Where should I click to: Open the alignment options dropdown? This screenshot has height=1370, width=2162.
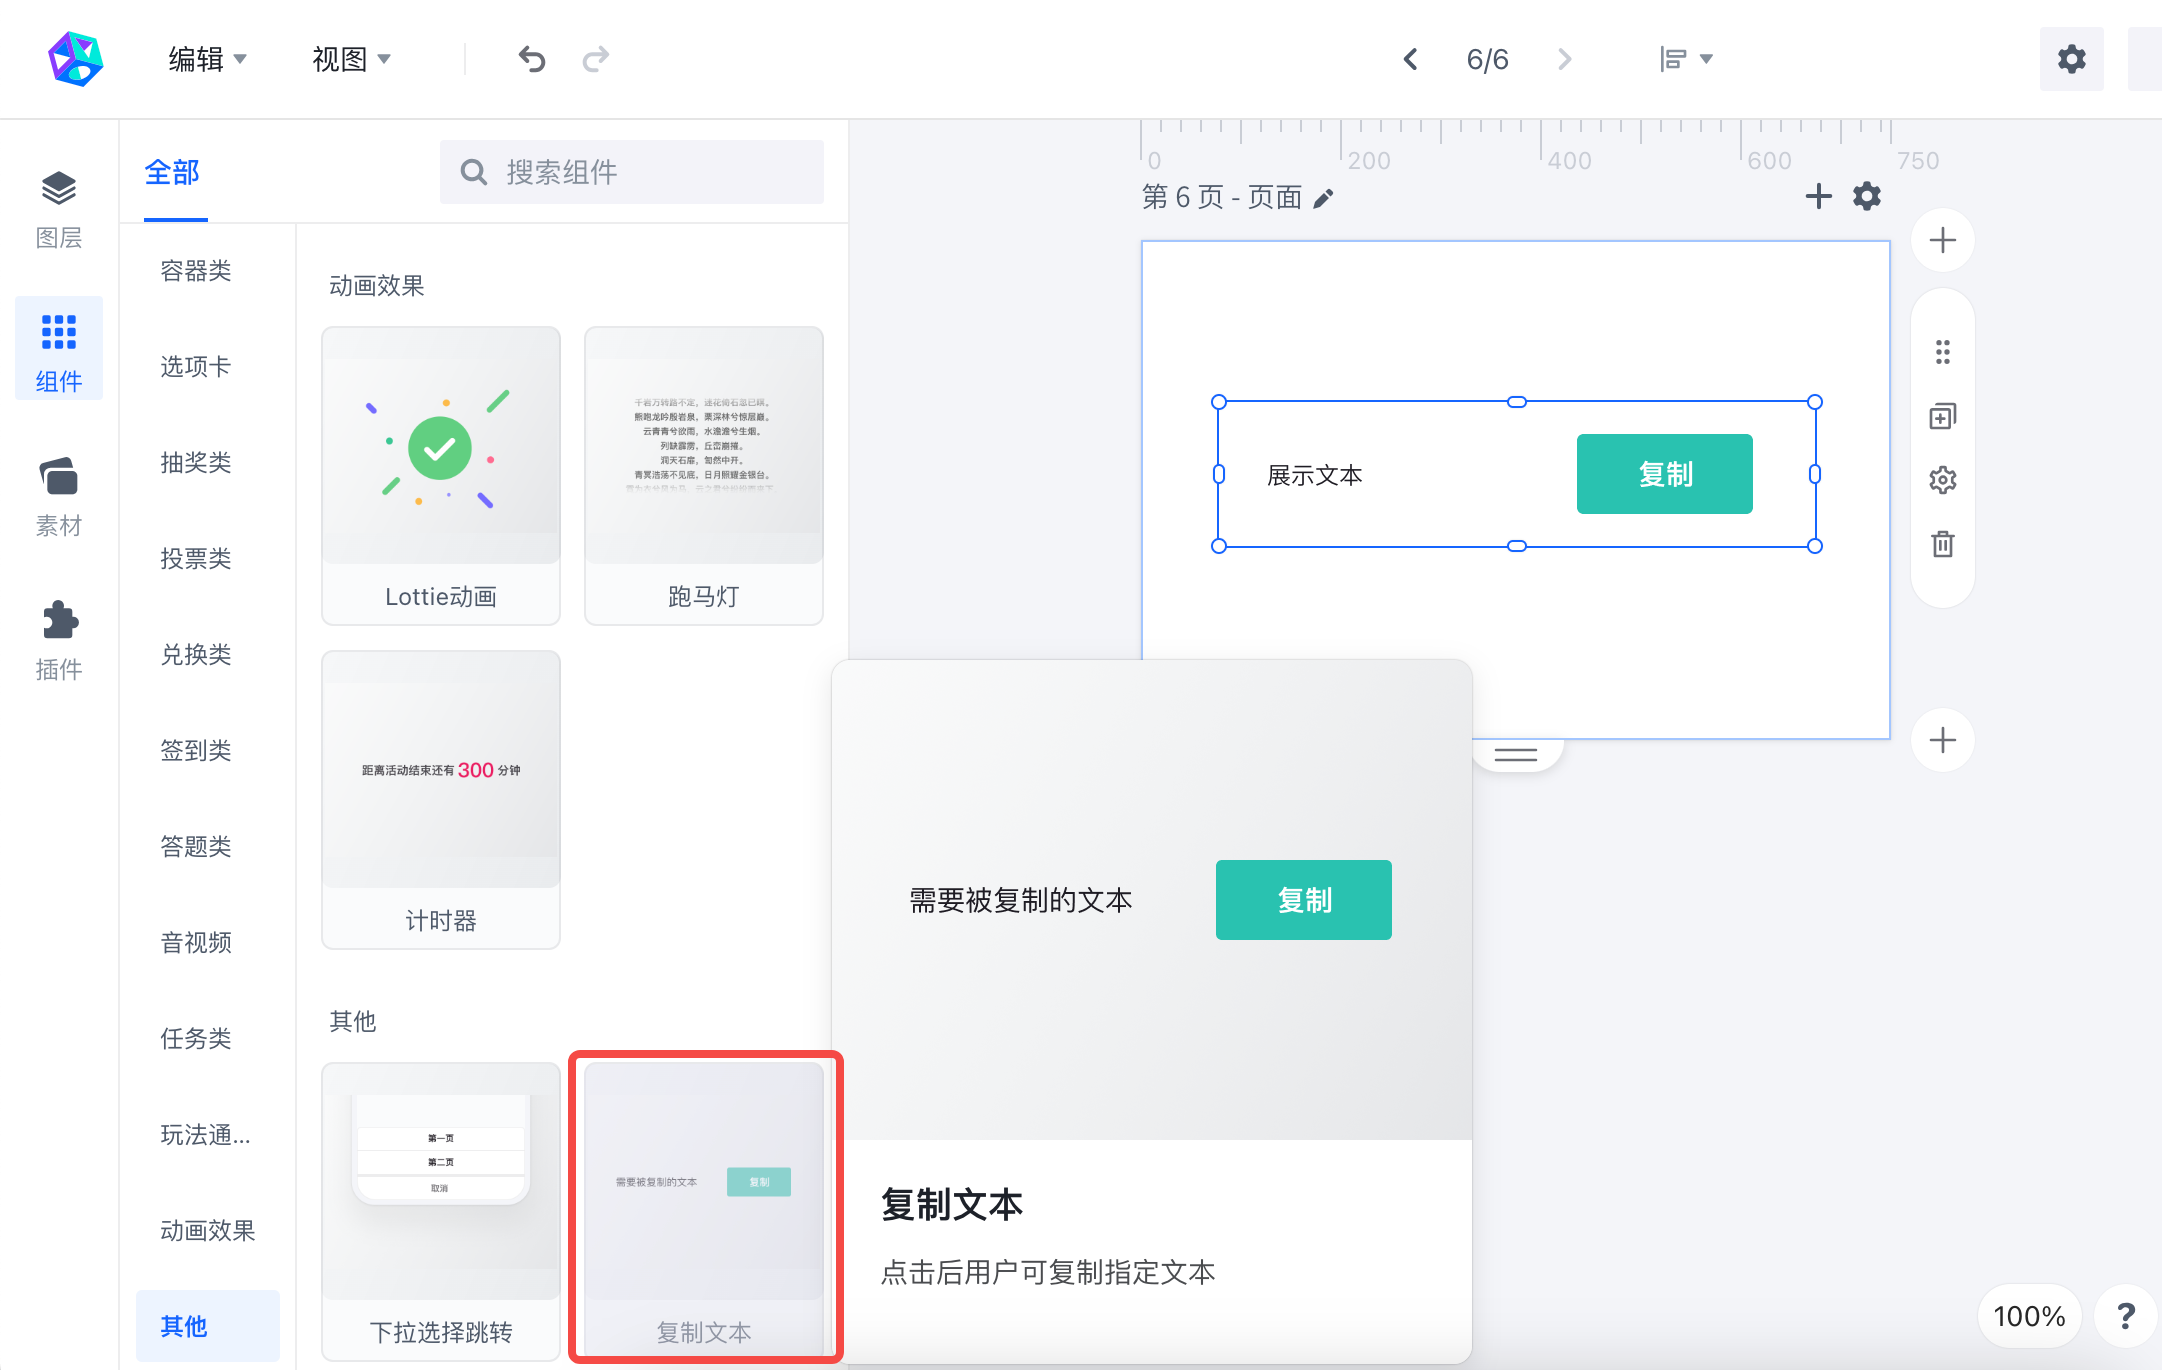[x=1686, y=59]
